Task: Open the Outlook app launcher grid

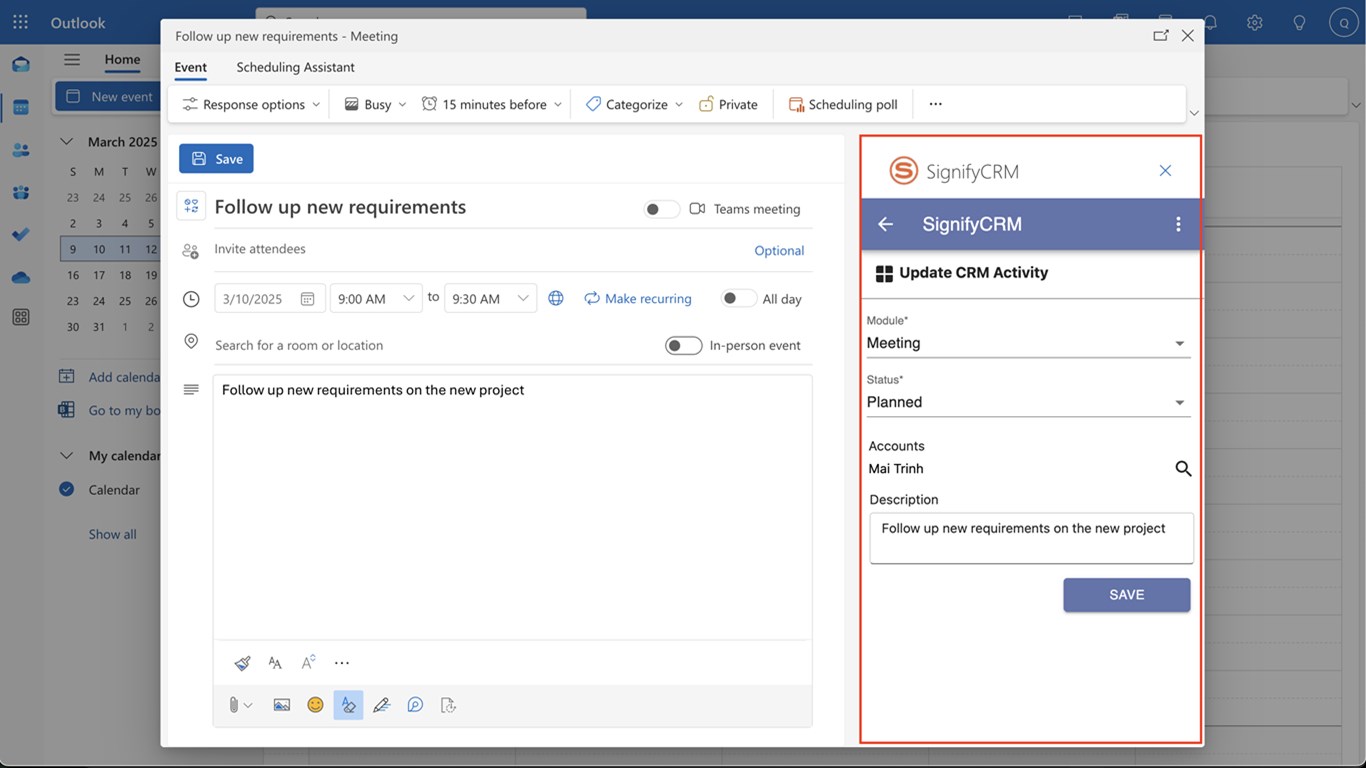Action: [x=20, y=22]
